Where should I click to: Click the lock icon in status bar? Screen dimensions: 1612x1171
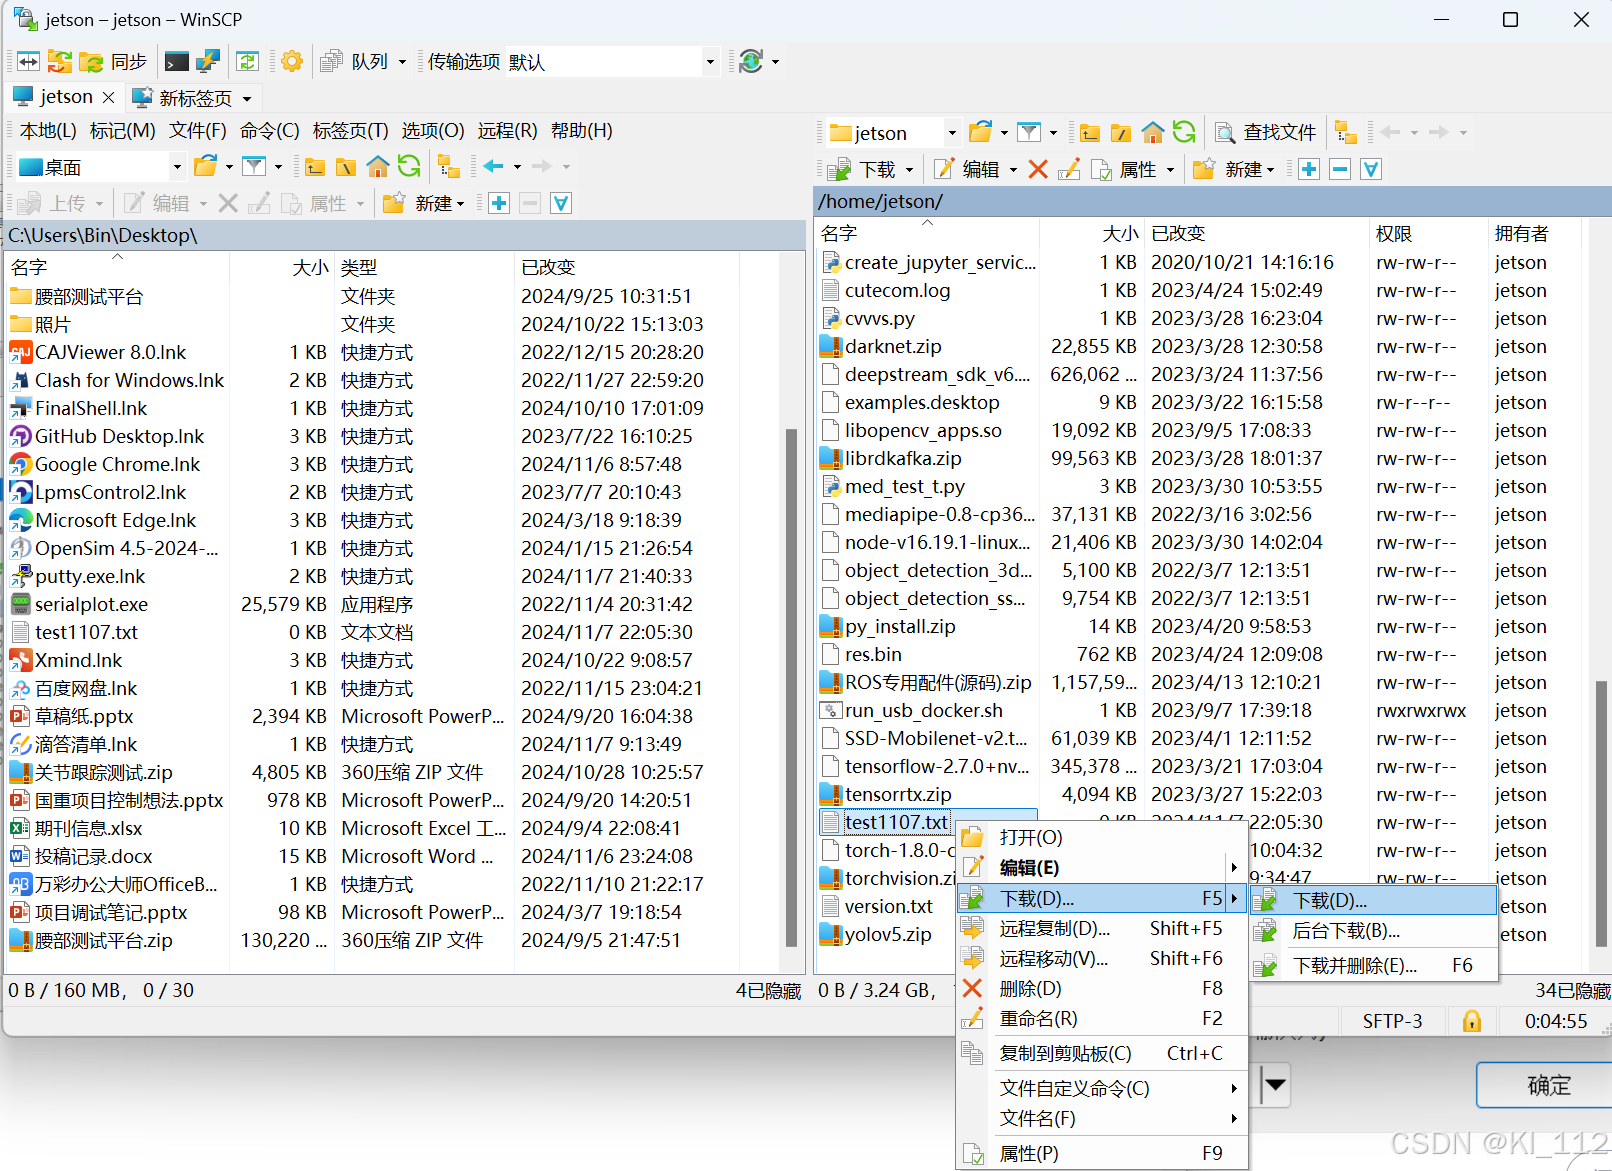pos(1472,1022)
